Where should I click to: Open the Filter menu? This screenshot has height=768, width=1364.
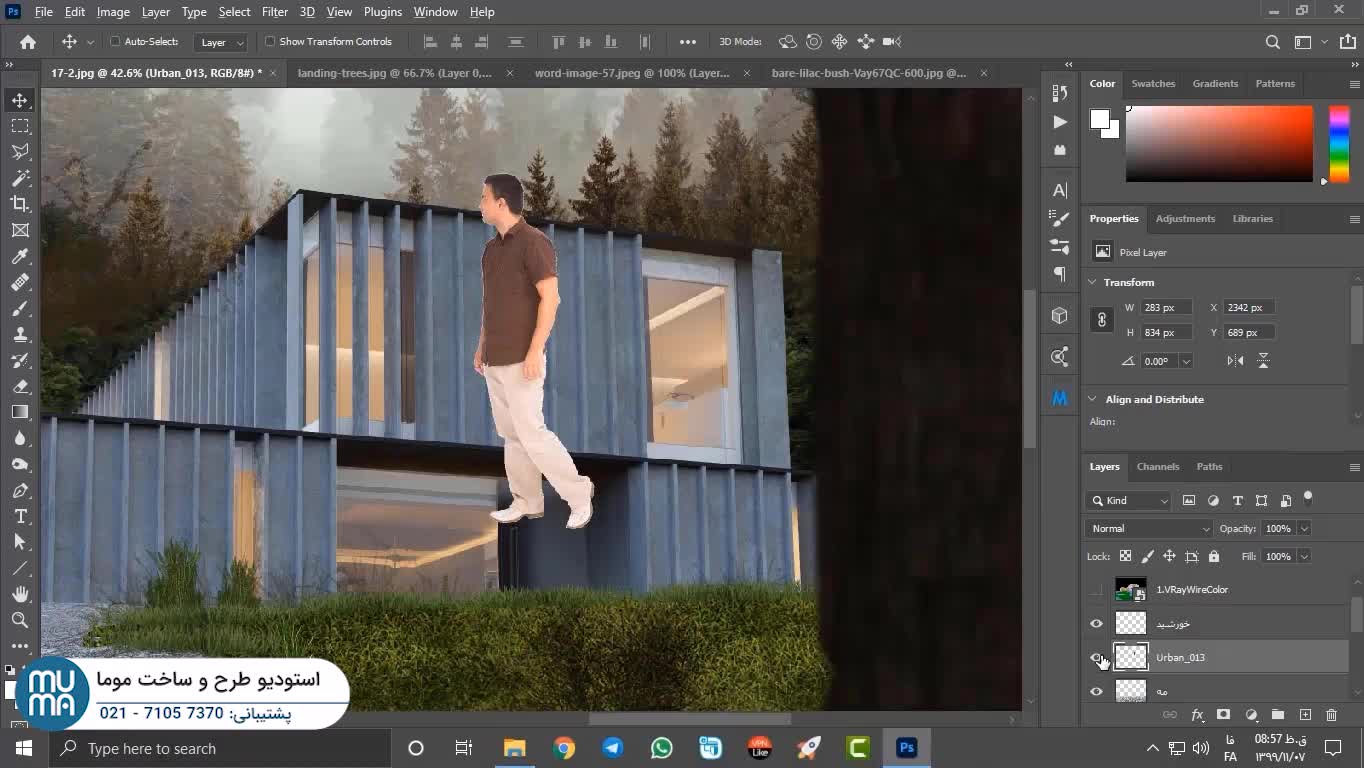point(274,12)
